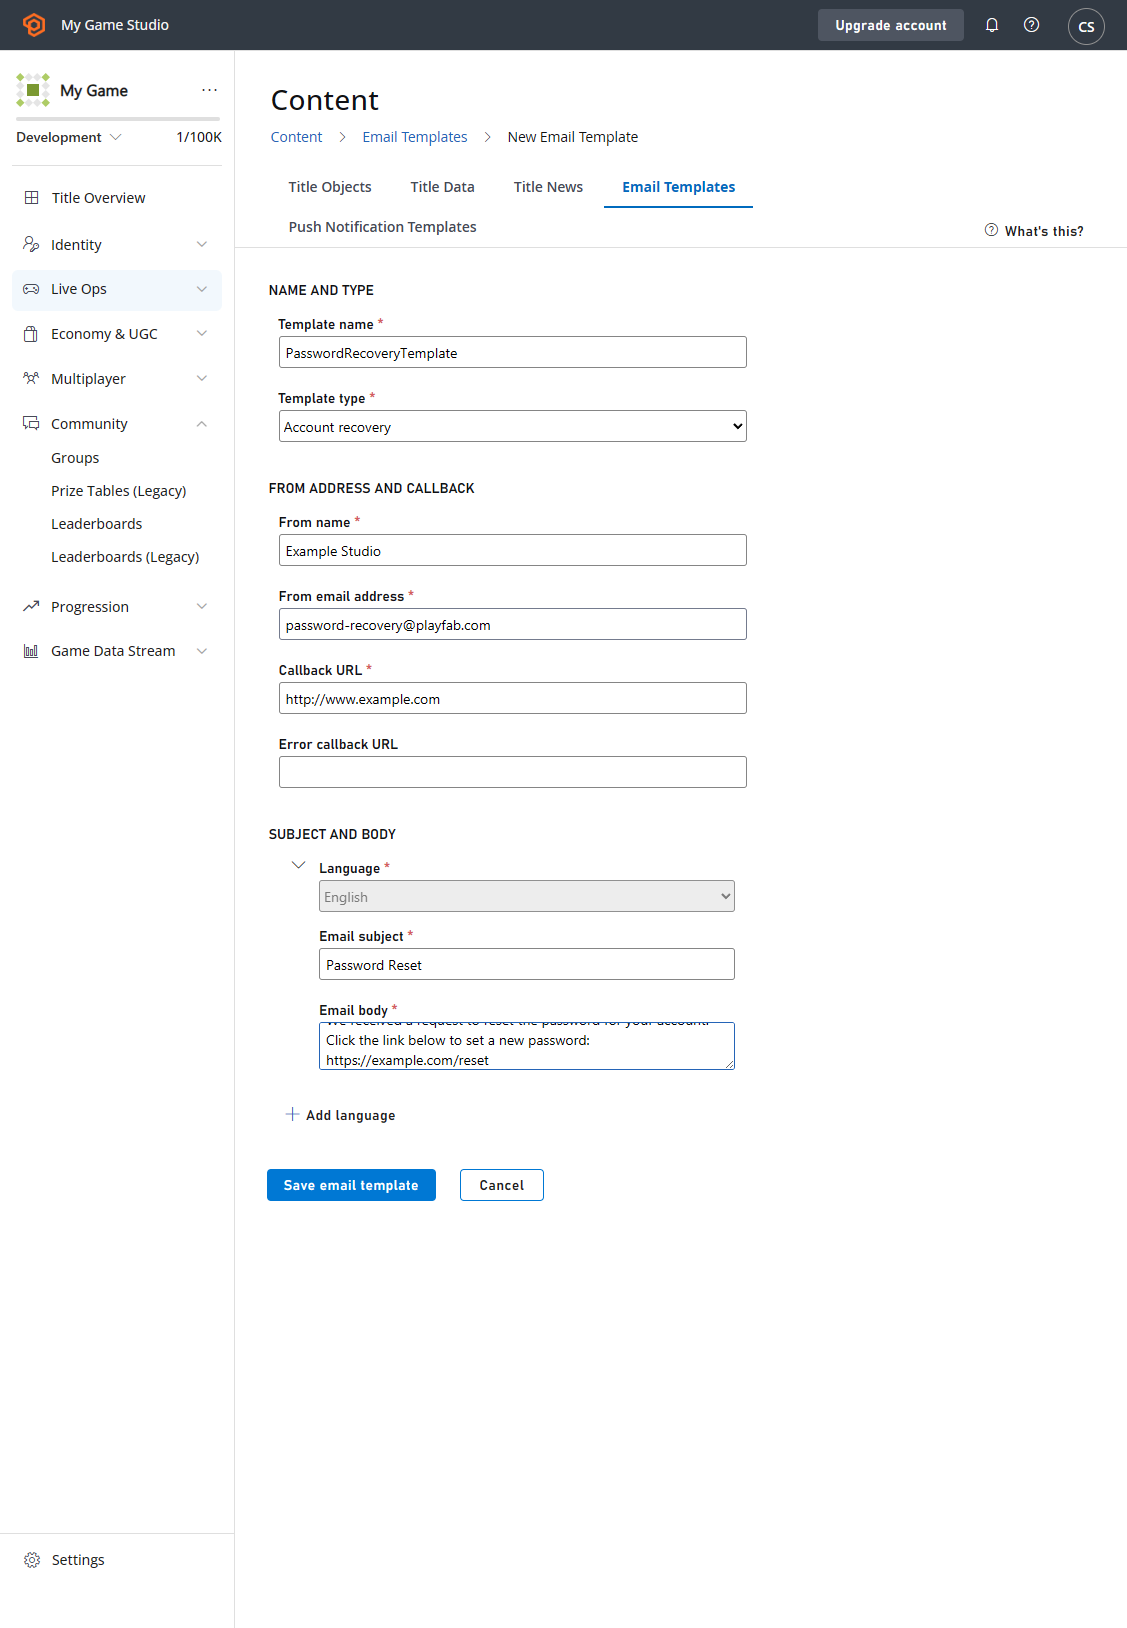Click the plus icon beside Add language
Screen dimensions: 1127x1628
292,1114
